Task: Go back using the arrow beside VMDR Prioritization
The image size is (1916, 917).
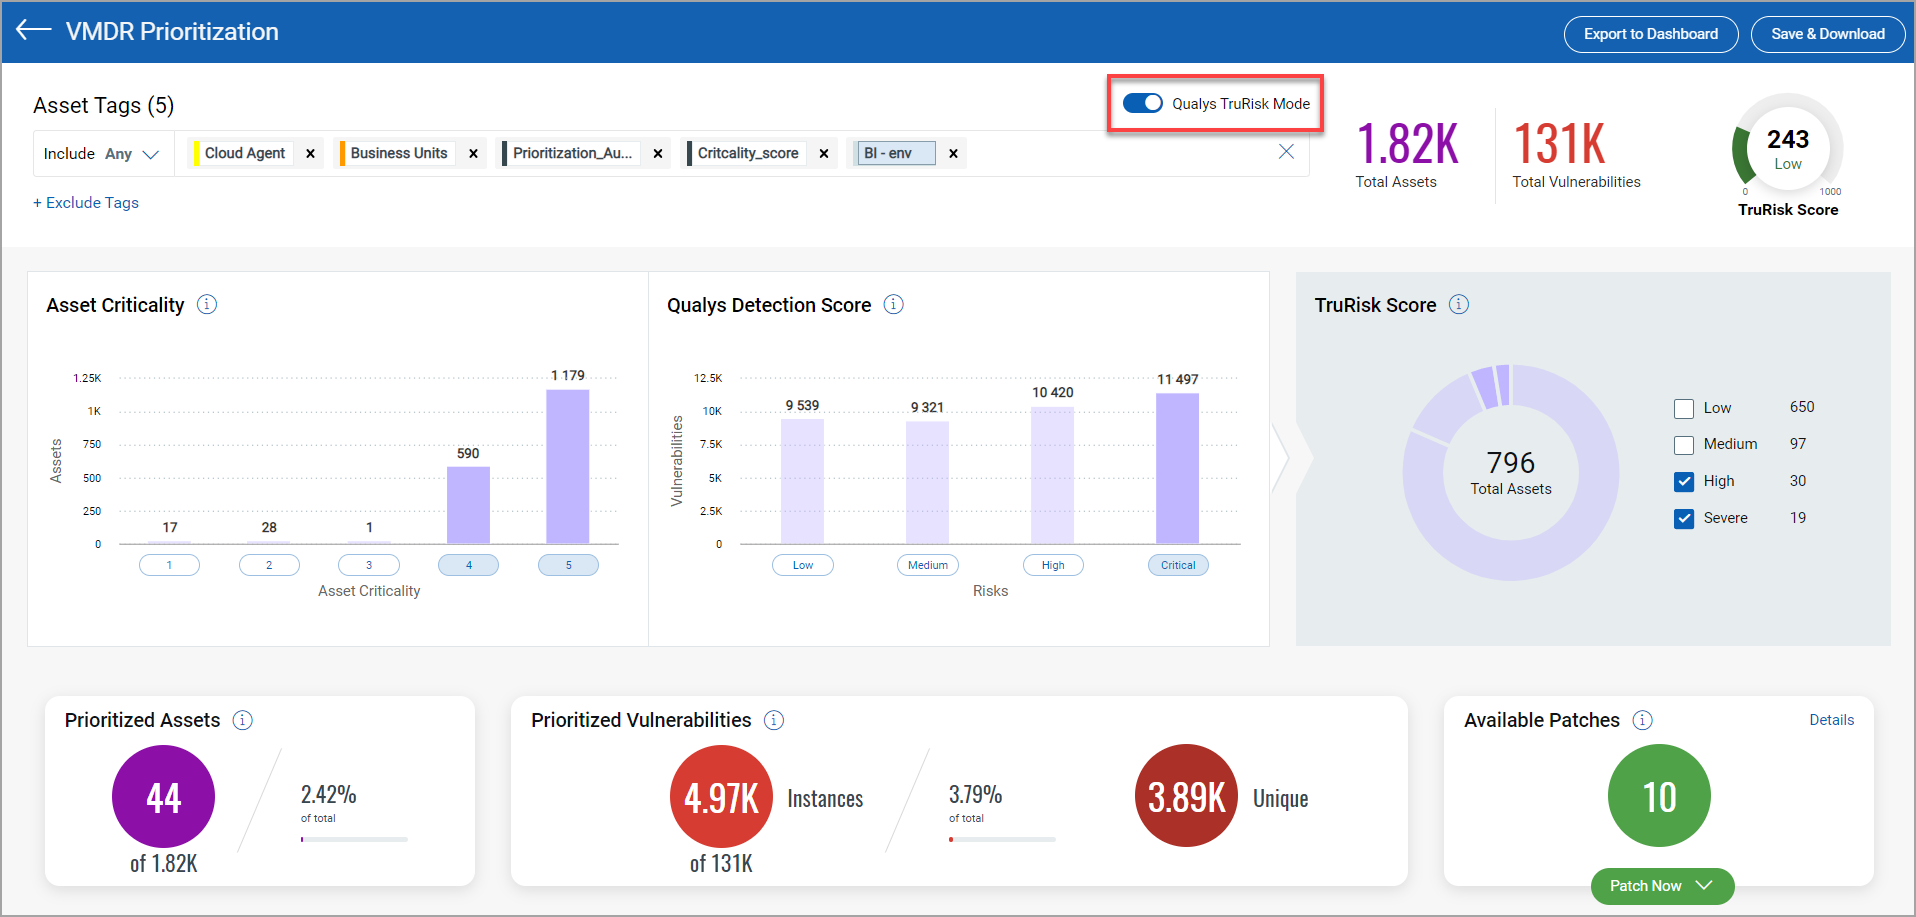Action: (x=33, y=30)
